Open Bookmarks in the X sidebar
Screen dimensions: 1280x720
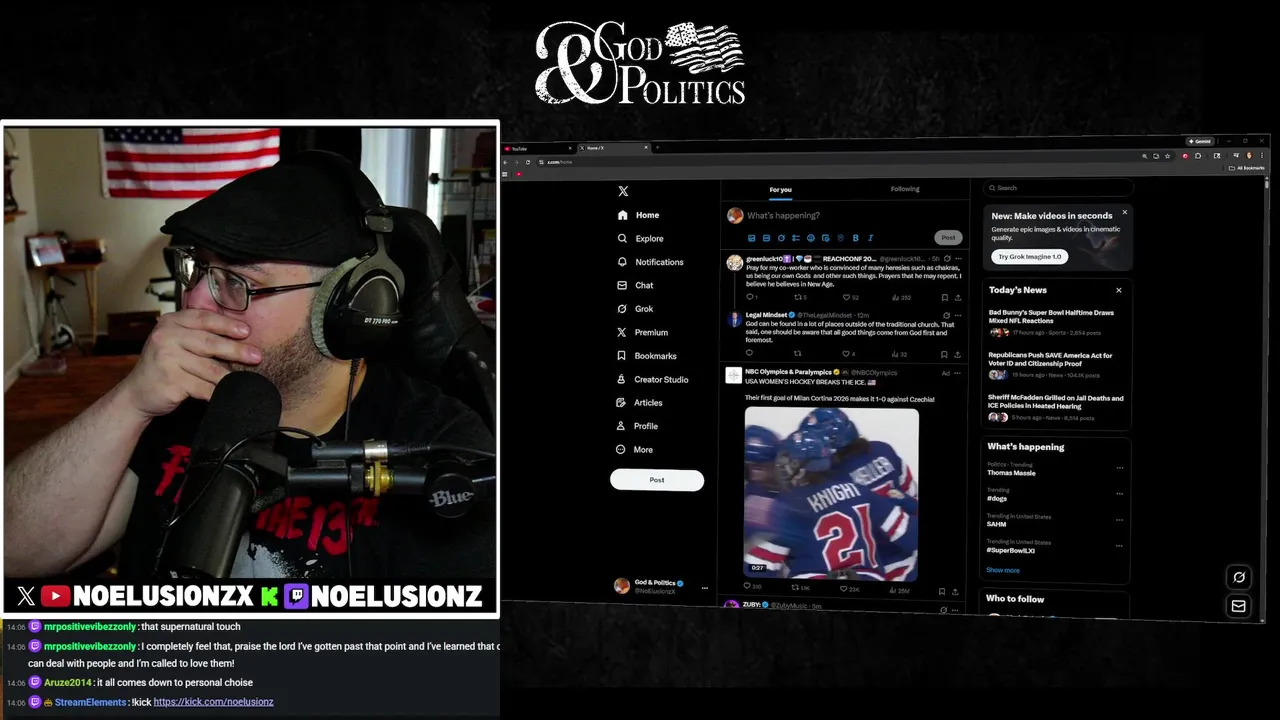(x=646, y=356)
